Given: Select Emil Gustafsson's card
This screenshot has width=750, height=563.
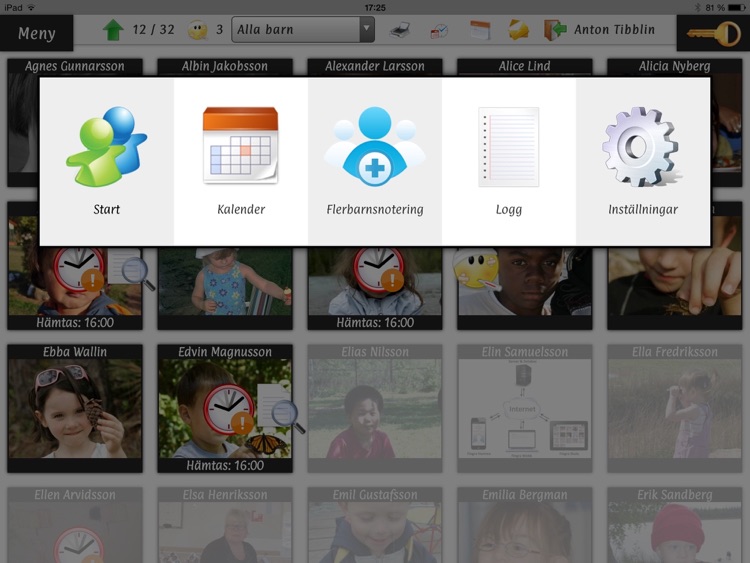Looking at the screenshot, I should click(x=375, y=525).
